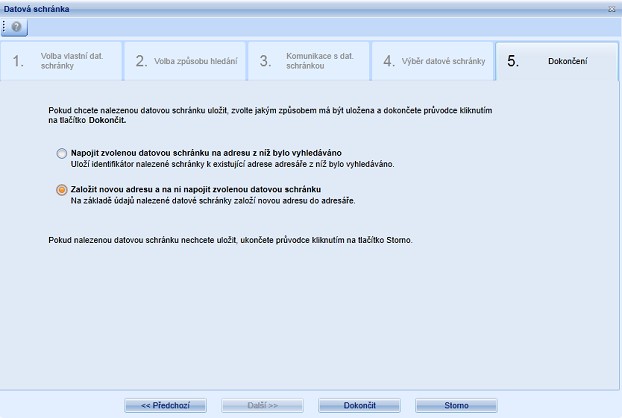Close the Datová schránka window
This screenshot has height=418, width=622.
(x=611, y=9)
